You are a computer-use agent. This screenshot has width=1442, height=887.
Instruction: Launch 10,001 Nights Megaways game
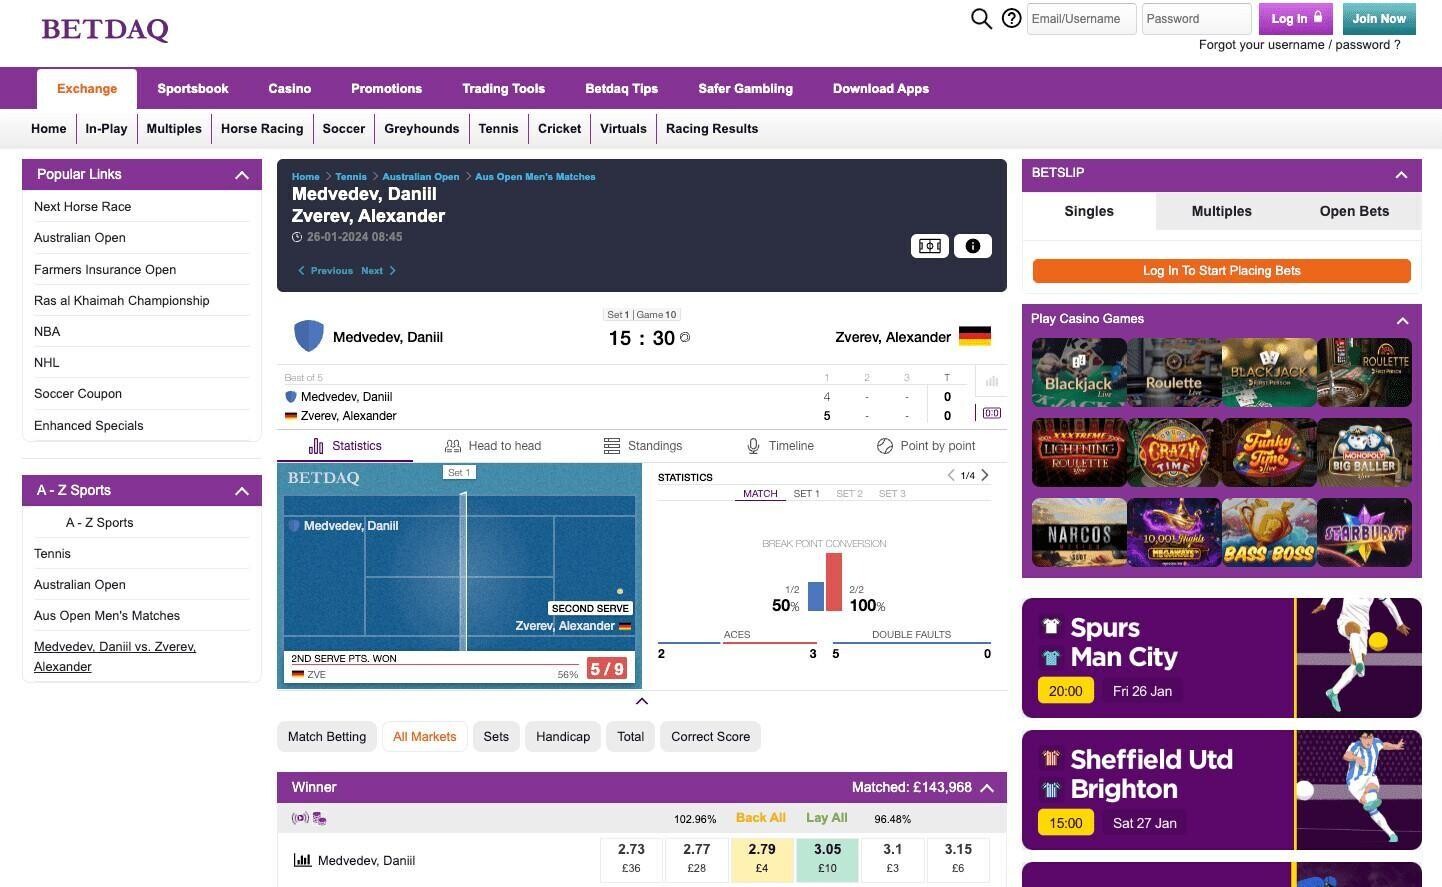point(1174,532)
